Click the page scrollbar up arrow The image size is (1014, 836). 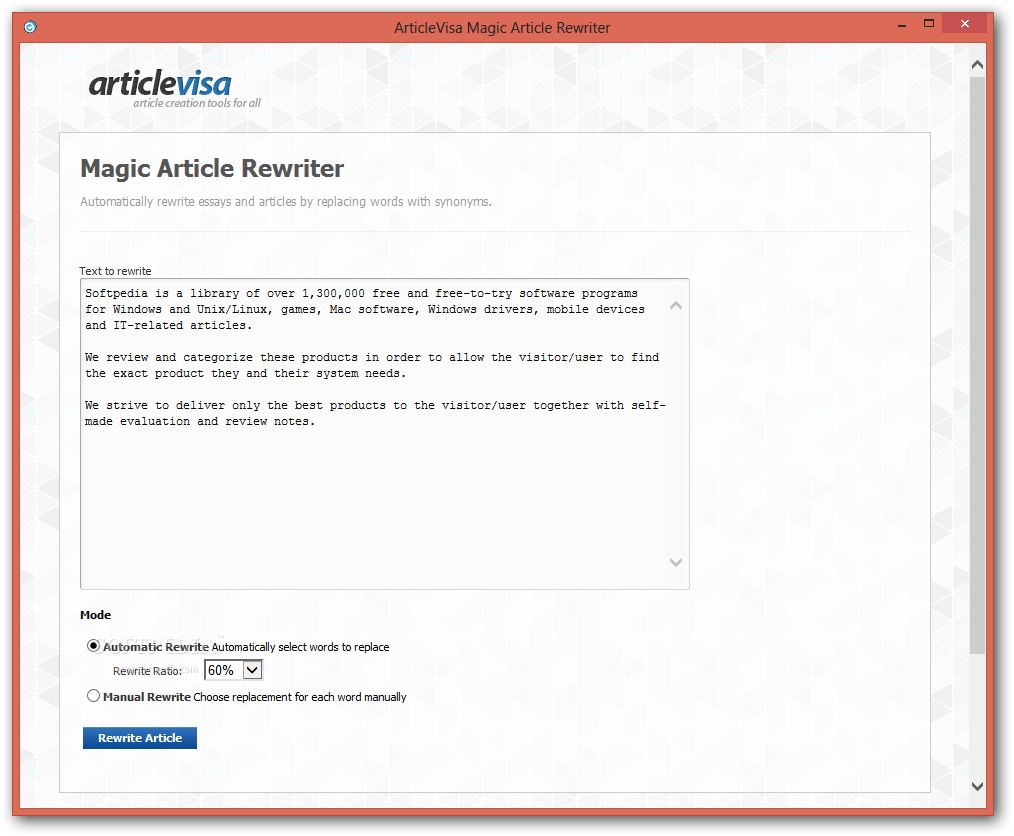pyautogui.click(x=977, y=65)
